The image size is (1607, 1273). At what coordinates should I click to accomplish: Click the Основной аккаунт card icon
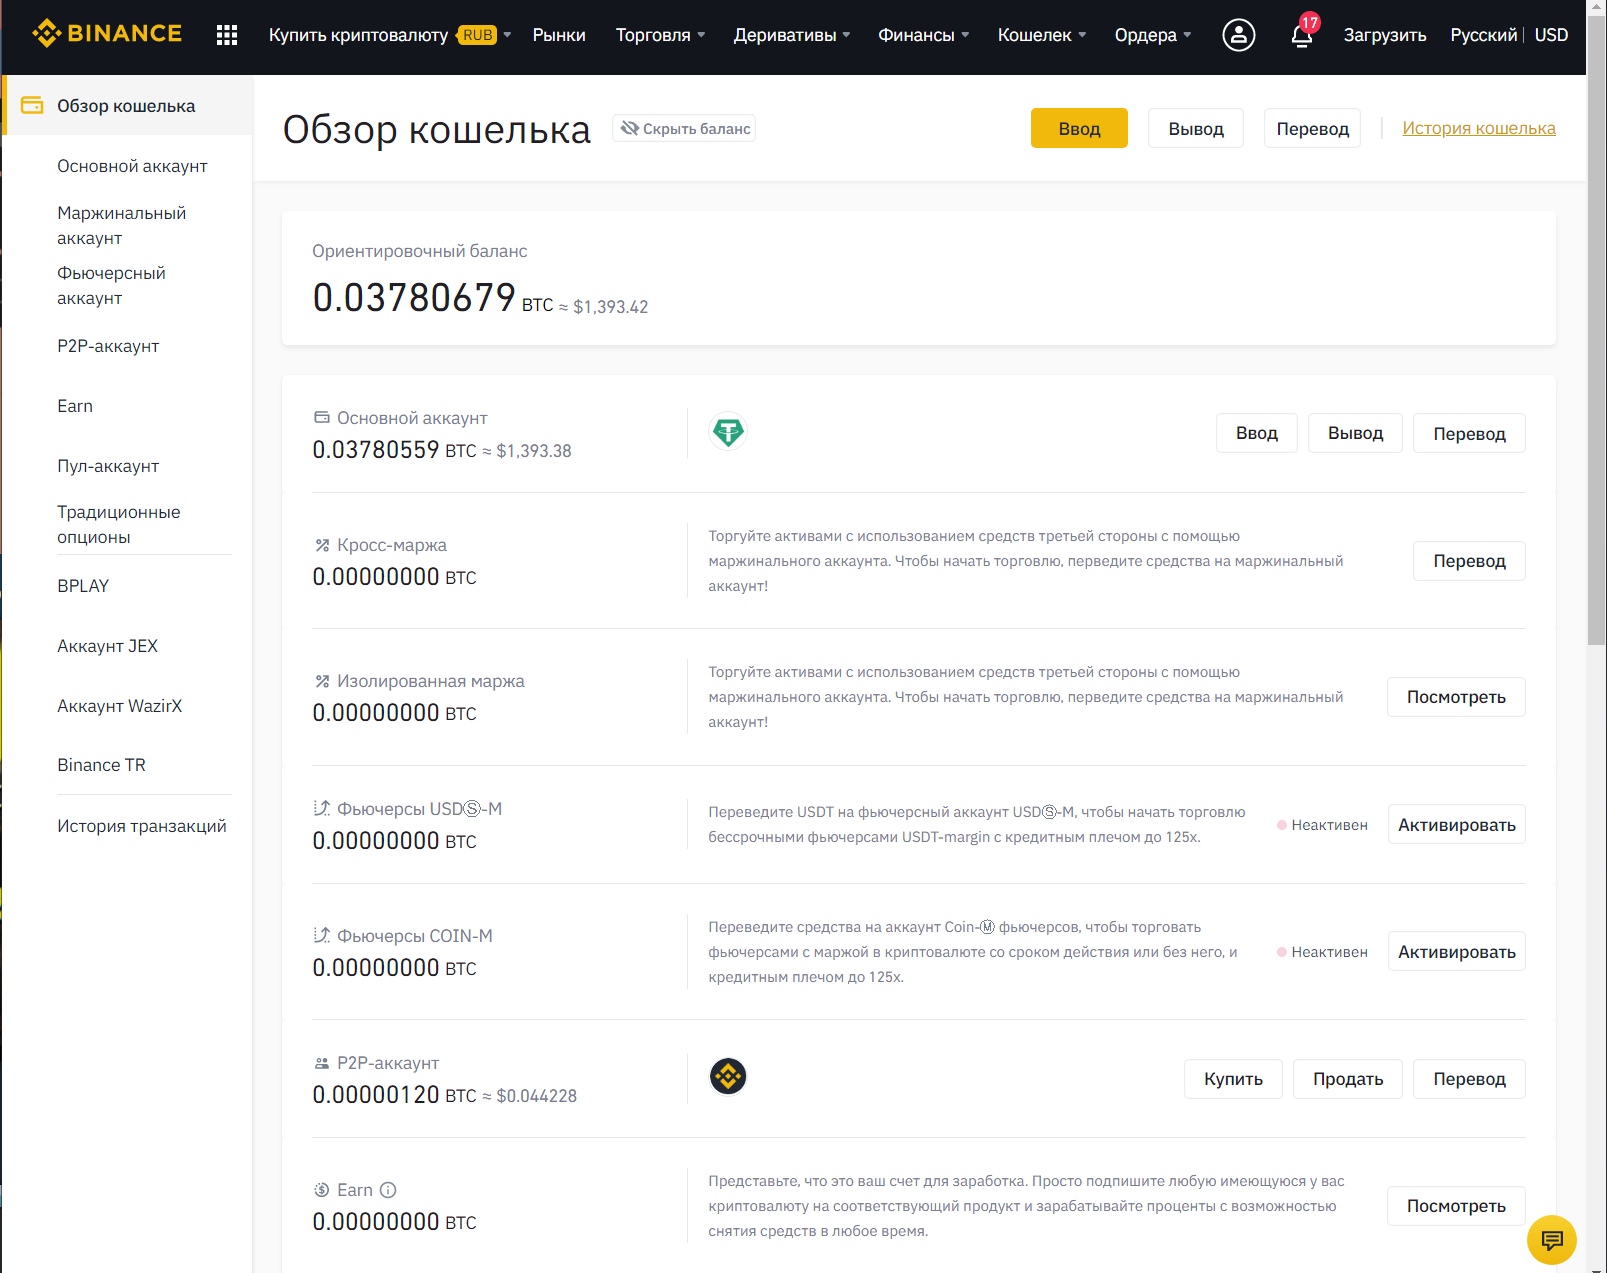(x=322, y=417)
